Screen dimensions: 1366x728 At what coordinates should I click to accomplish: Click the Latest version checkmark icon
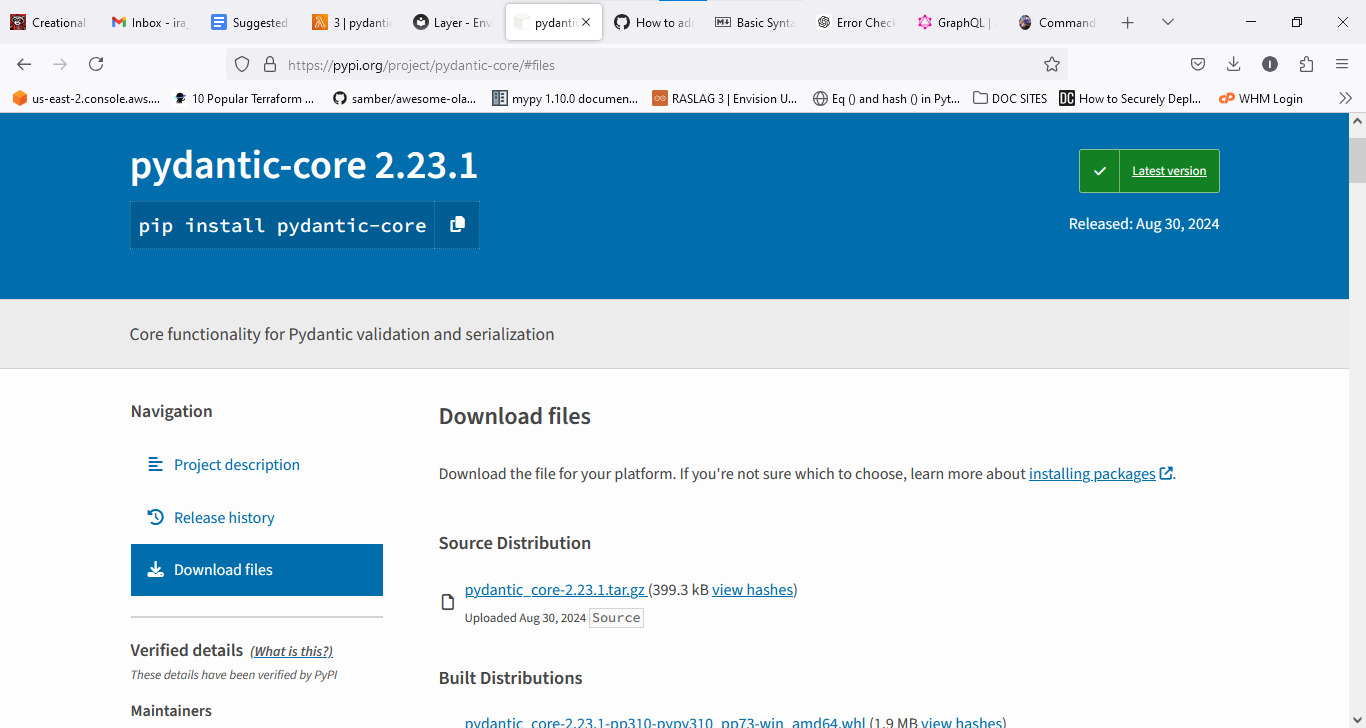click(x=1099, y=171)
